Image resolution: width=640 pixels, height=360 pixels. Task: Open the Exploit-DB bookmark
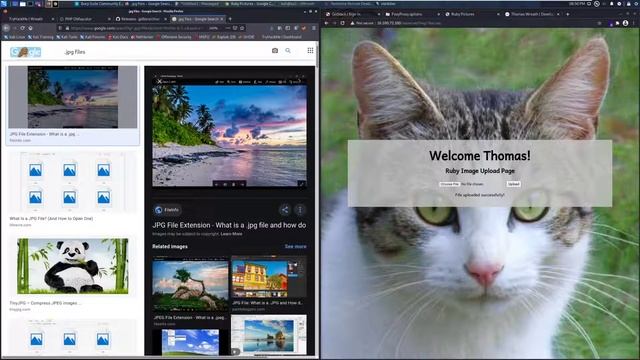pos(223,37)
